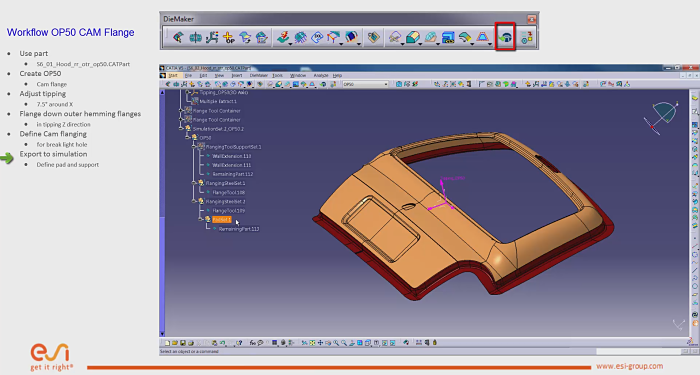Open the DieMaker menu in menu bar

[258, 75]
